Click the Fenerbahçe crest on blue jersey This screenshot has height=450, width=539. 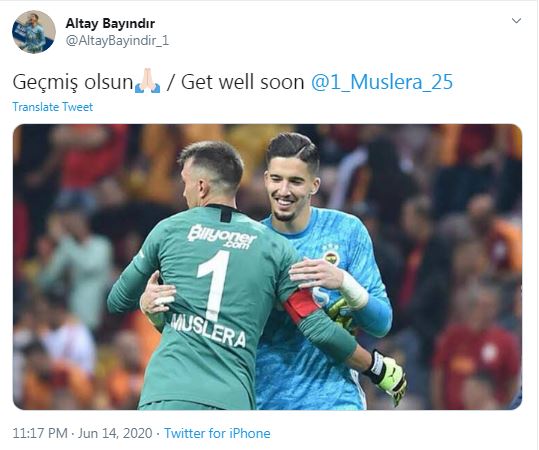330,254
